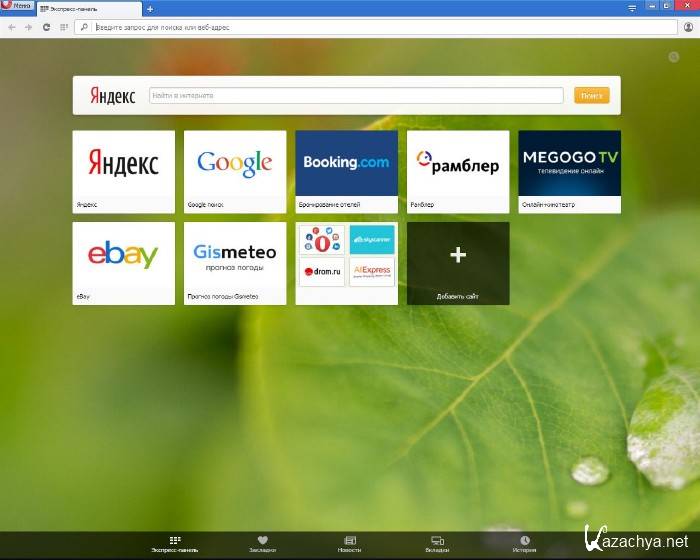700x560 pixels.
Task: Click the Yandex search input field
Action: tap(359, 95)
